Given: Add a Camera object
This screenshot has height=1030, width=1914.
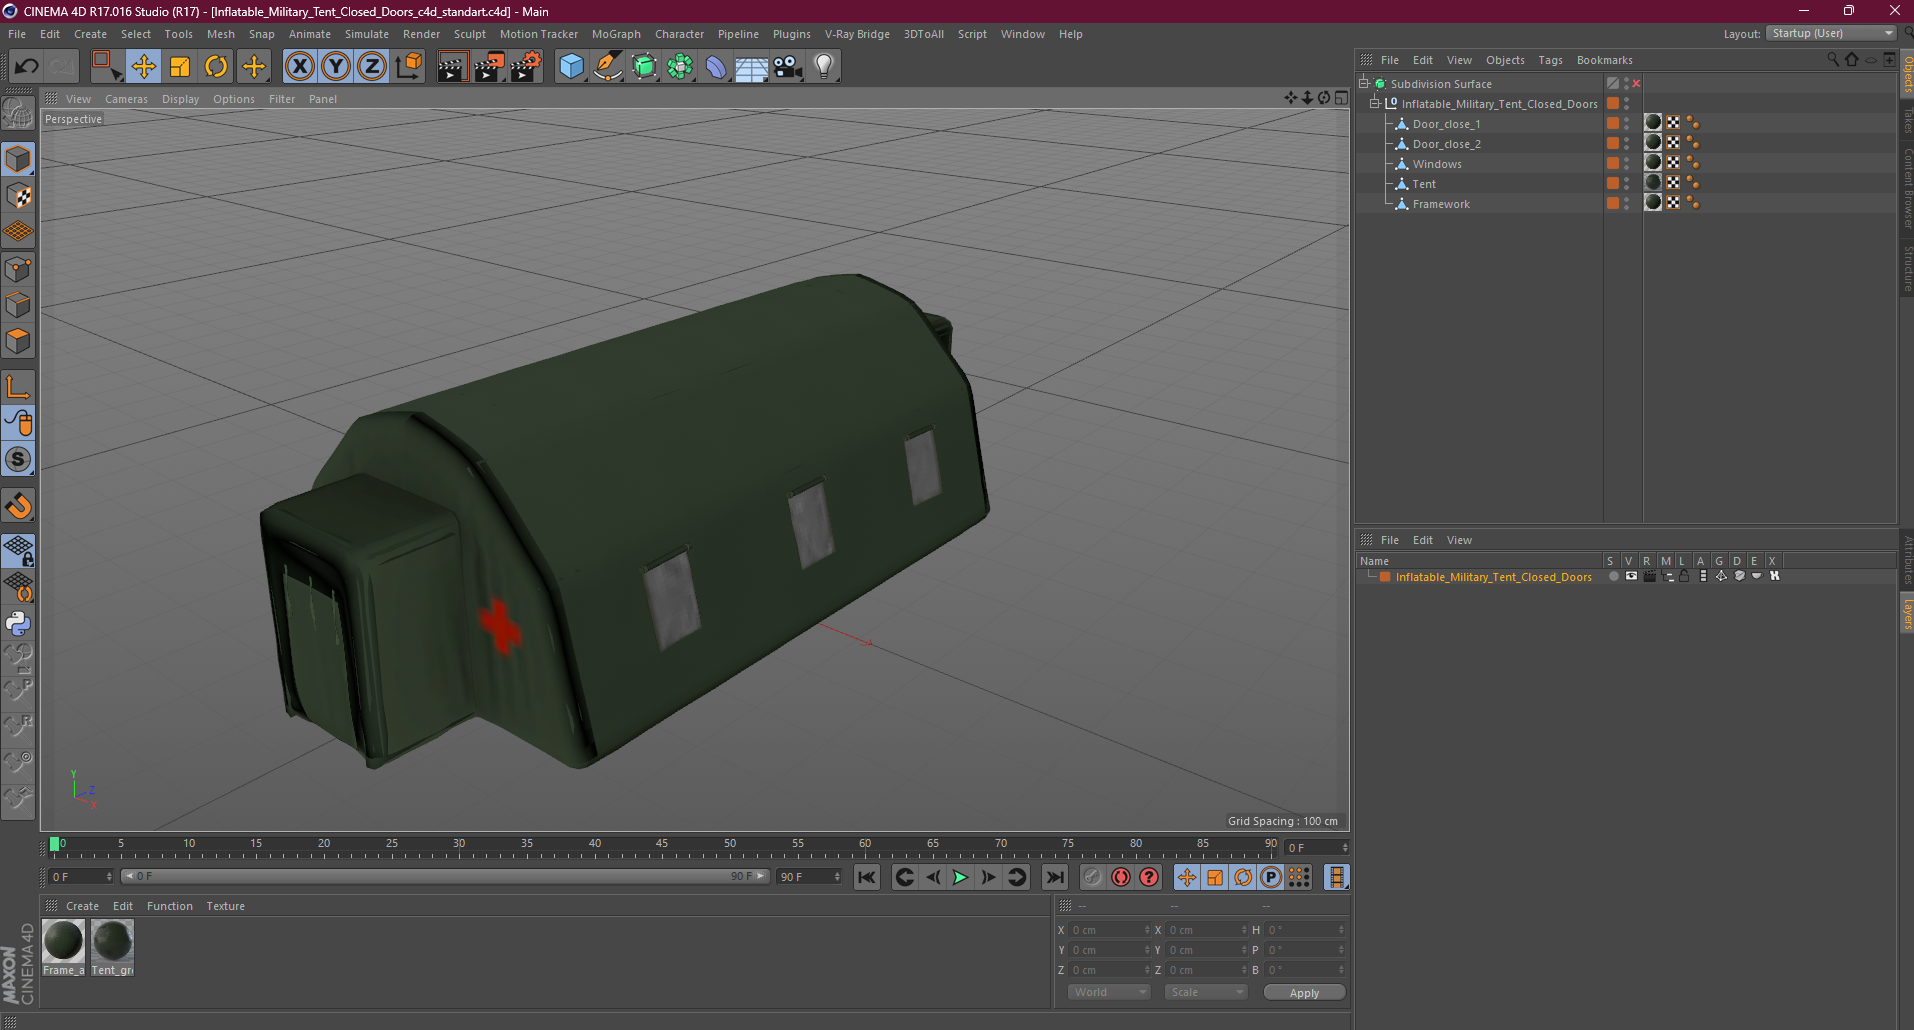Looking at the screenshot, I should click(x=788, y=67).
